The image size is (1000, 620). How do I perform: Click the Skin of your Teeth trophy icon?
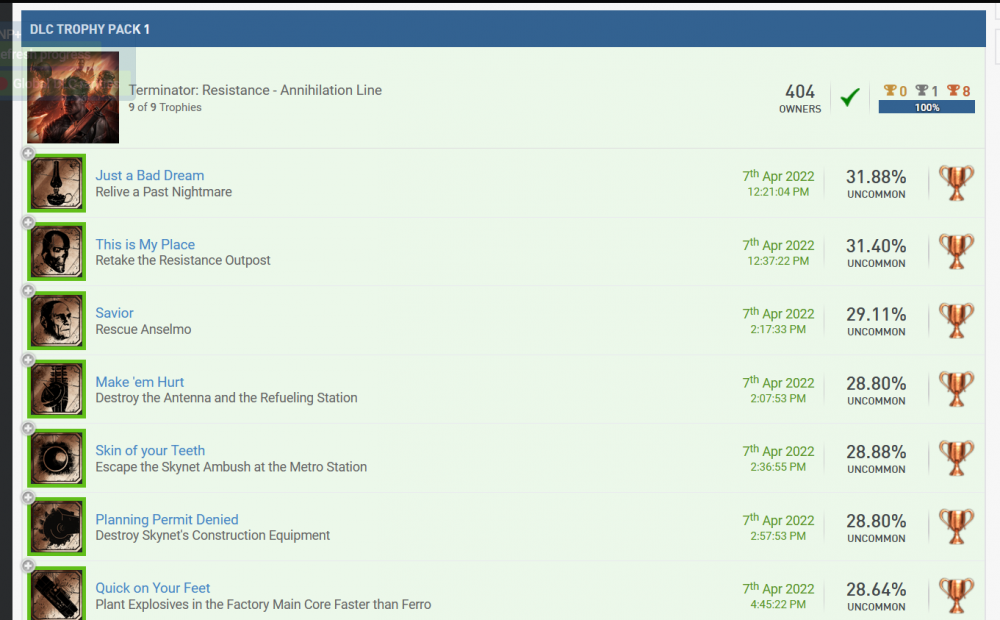click(x=57, y=458)
